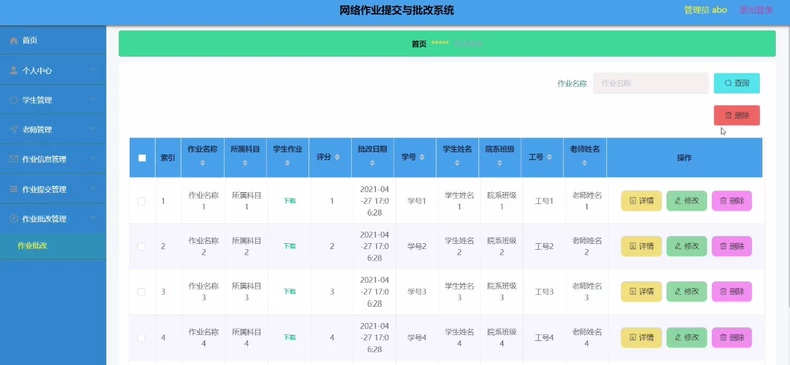The image size is (790, 365).
Task: Check the checkbox for row 4
Action: pos(141,338)
